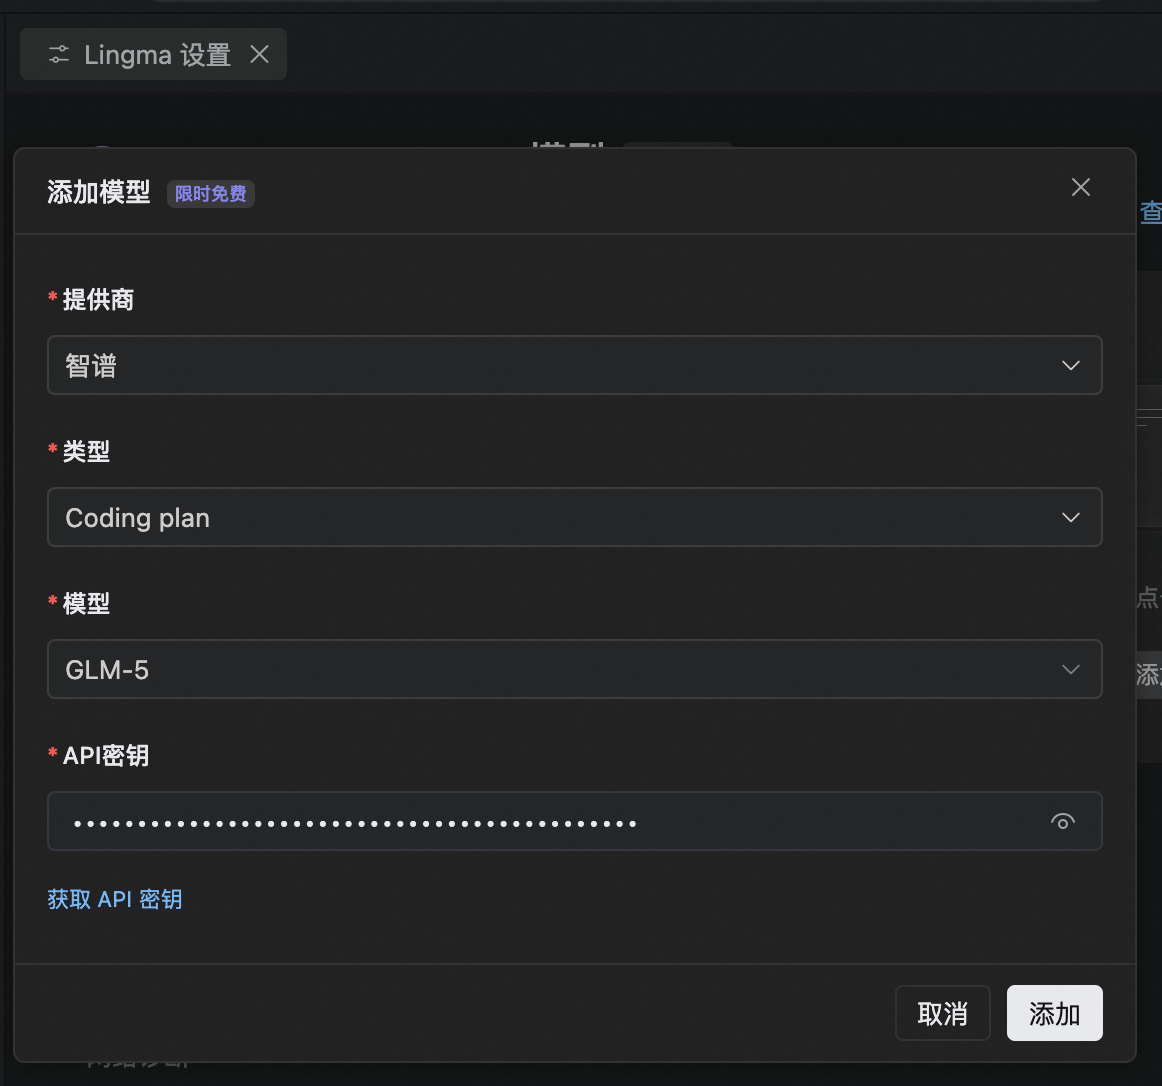
Task: Switch to the Lingma 设置 tab
Action: point(157,55)
